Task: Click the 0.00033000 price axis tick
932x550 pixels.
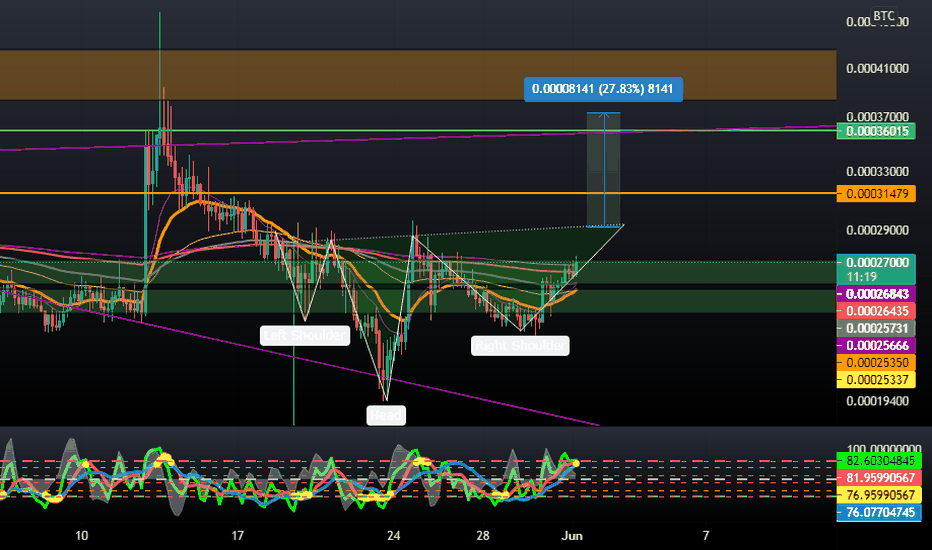Action: click(x=877, y=171)
